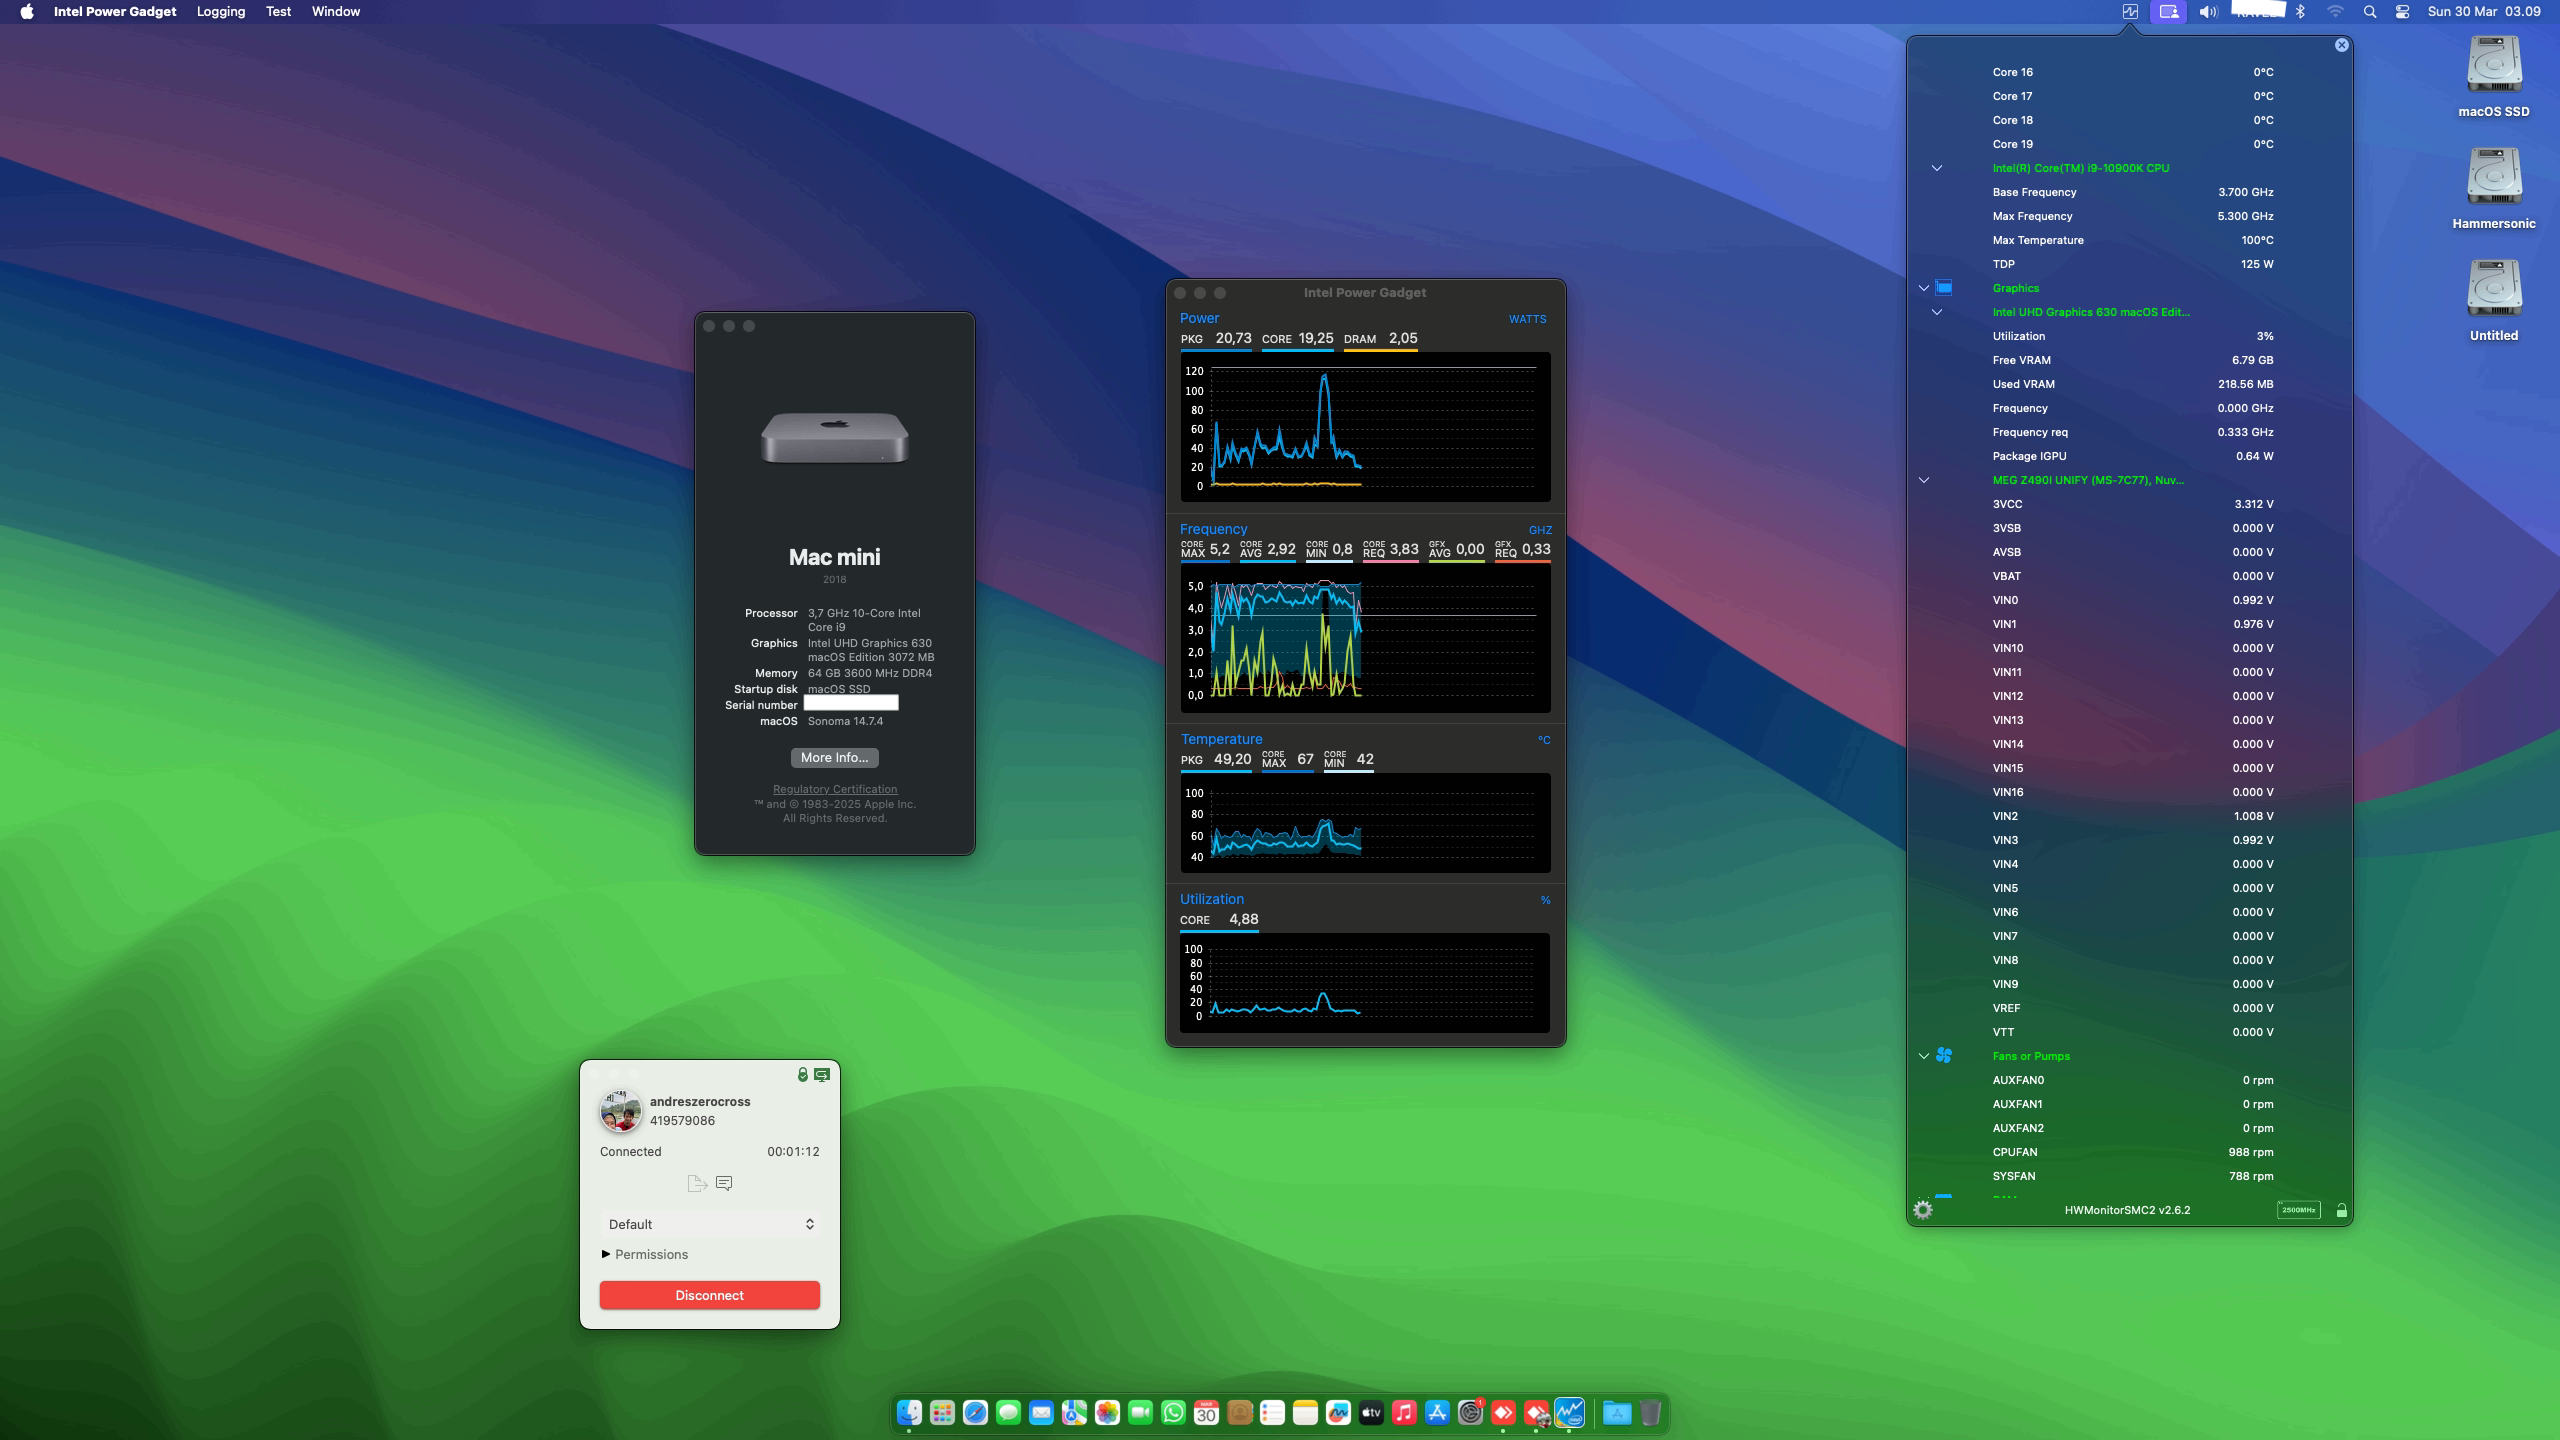The height and width of the screenshot is (1440, 2560).
Task: Click the screen sharing icon in AnyDesk
Action: click(822, 1074)
